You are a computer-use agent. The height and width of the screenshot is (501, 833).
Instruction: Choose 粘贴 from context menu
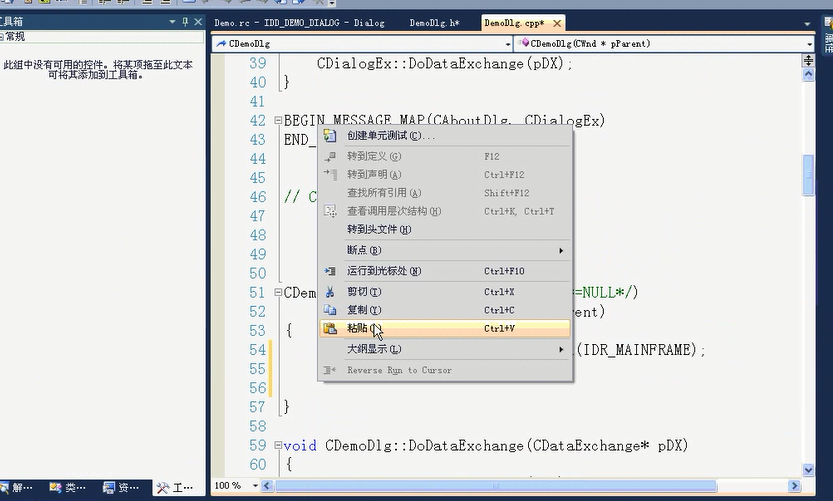pyautogui.click(x=445, y=328)
